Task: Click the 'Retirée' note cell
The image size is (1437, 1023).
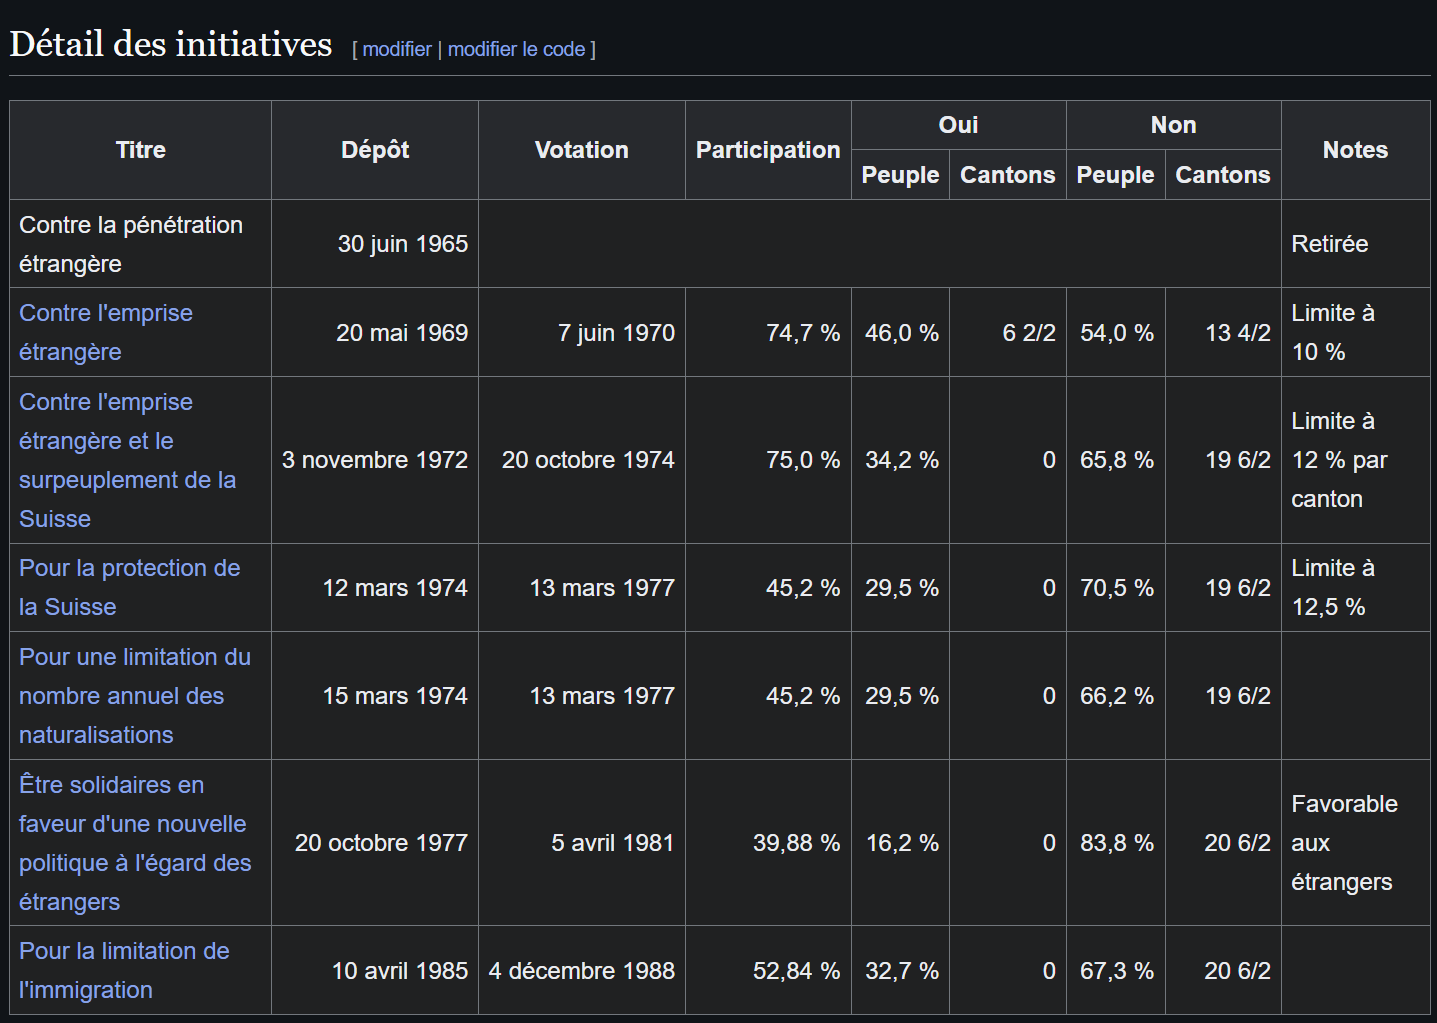Action: pos(1356,244)
